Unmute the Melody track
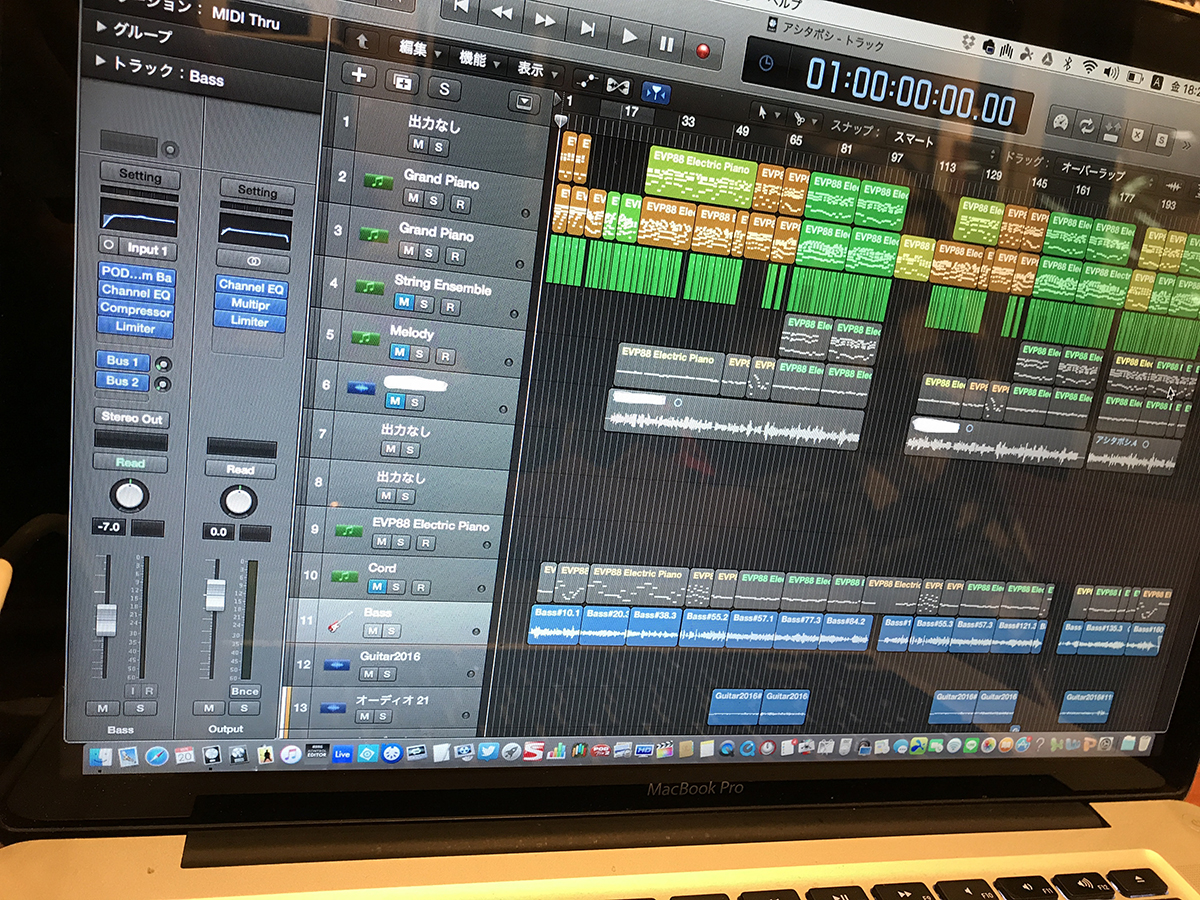The height and width of the screenshot is (900, 1200). [x=399, y=352]
